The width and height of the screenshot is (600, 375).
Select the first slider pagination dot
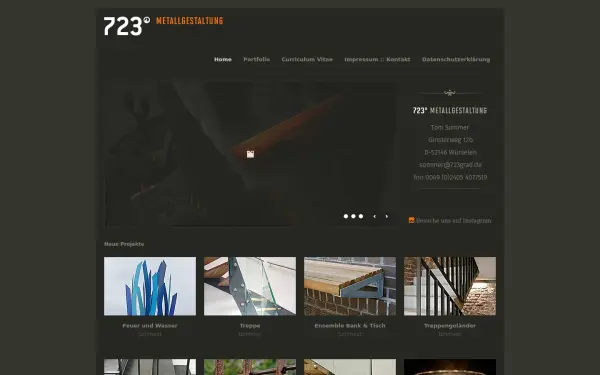(x=346, y=216)
